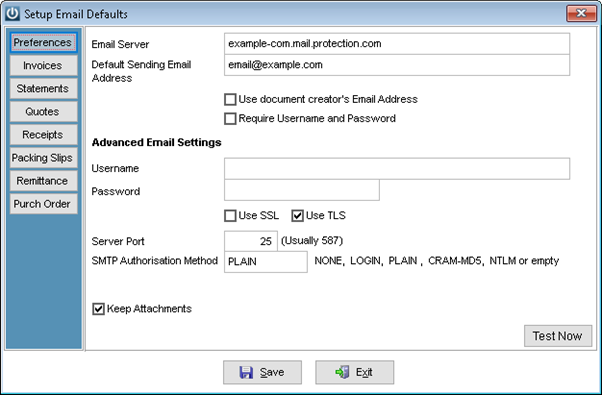
Task: Open Packing Slips settings
Action: pos(43,158)
